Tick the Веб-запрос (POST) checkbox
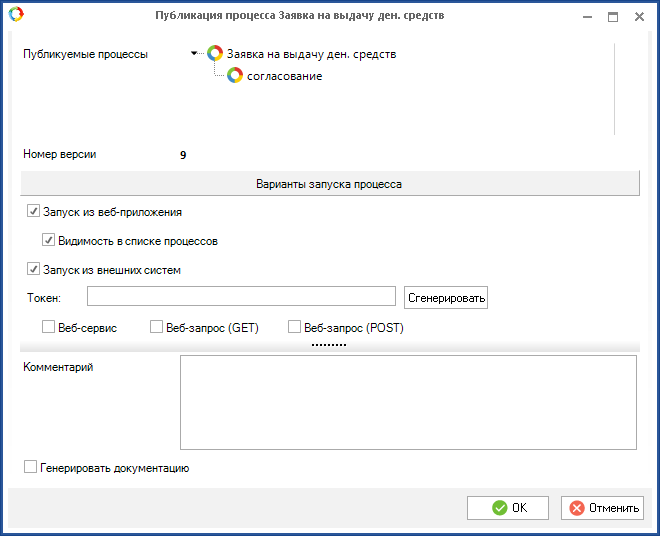This screenshot has width=660, height=536. (x=294, y=327)
